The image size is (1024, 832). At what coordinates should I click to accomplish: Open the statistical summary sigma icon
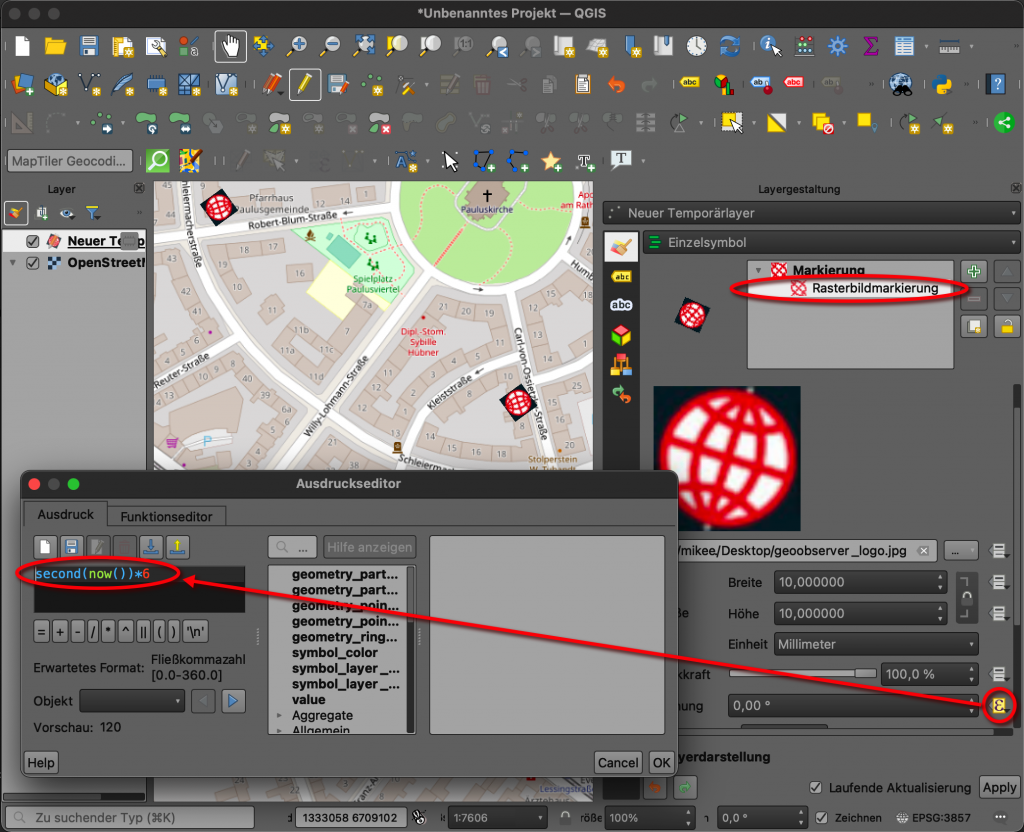(x=871, y=46)
